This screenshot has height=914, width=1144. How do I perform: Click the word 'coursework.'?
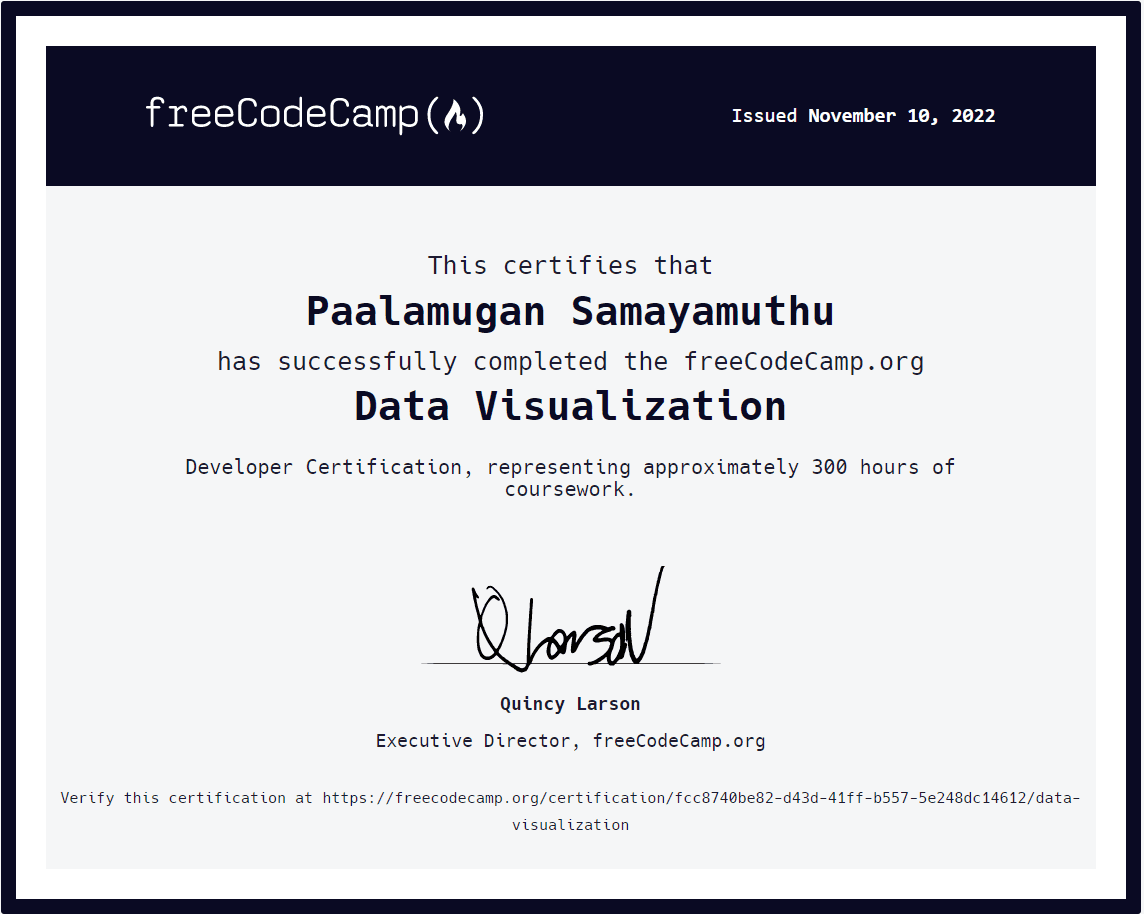(x=570, y=489)
